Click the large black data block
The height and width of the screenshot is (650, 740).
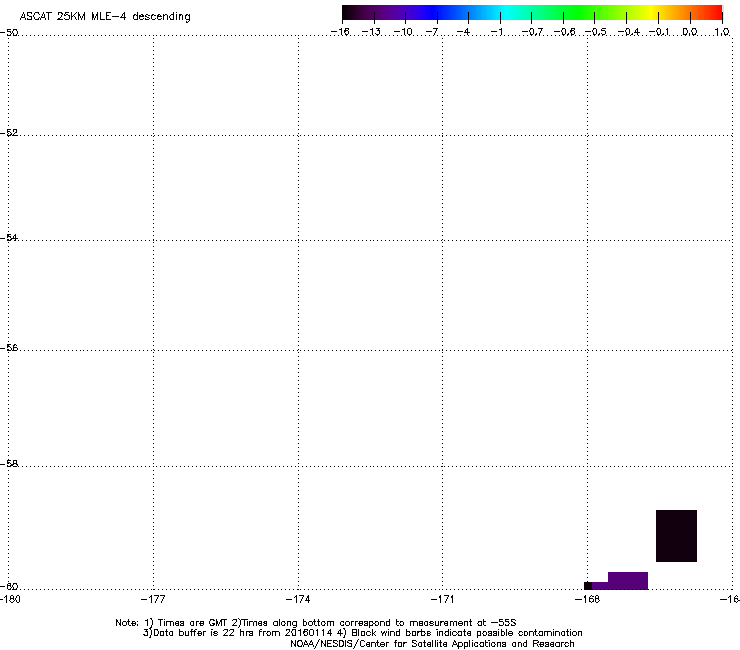pos(676,536)
